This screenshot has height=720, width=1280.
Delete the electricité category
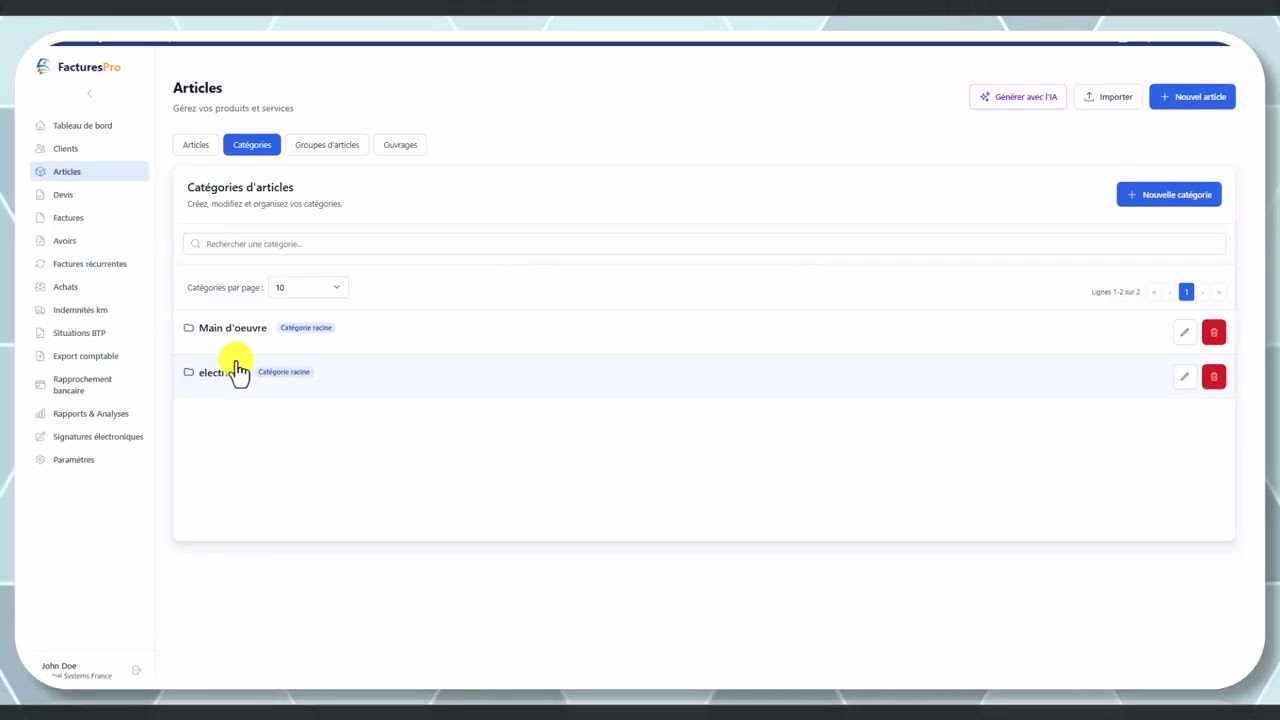point(1214,377)
